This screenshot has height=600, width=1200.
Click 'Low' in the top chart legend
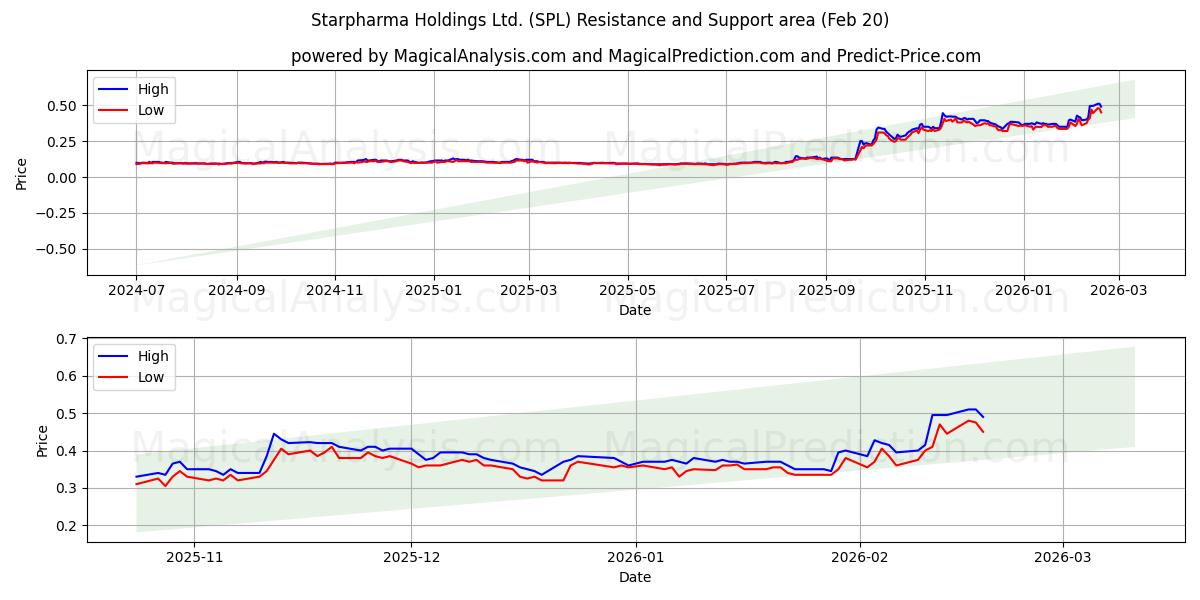tap(151, 110)
